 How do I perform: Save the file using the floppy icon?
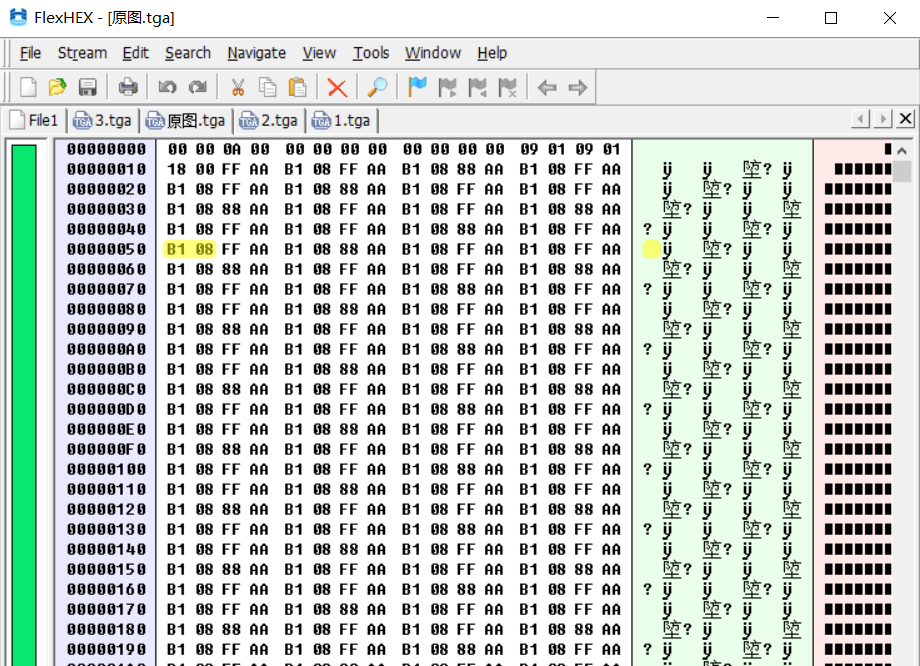(x=87, y=87)
